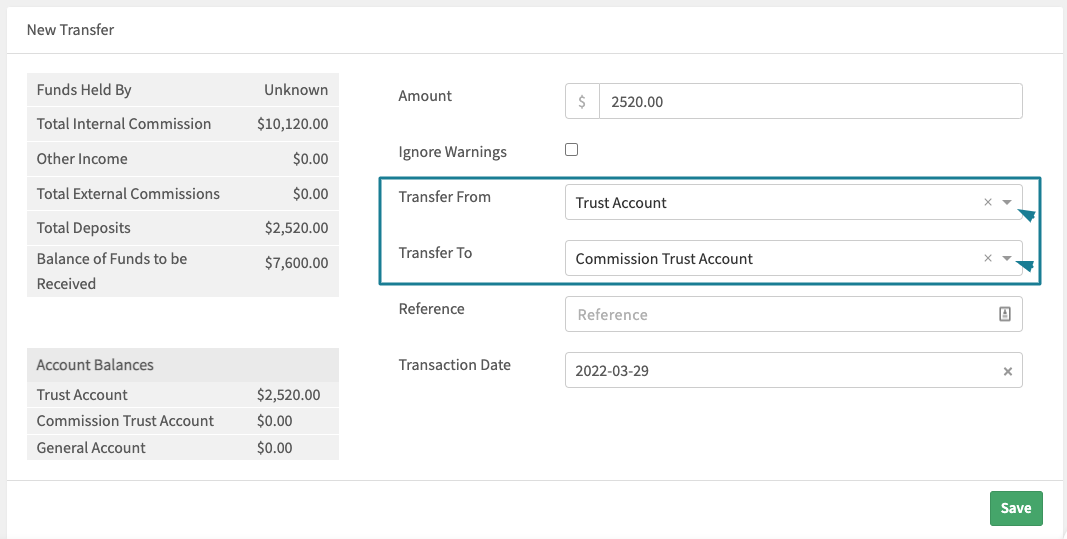Screen dimensions: 1067x539
Task: Focus the Amount input field
Action: [x=810, y=101]
